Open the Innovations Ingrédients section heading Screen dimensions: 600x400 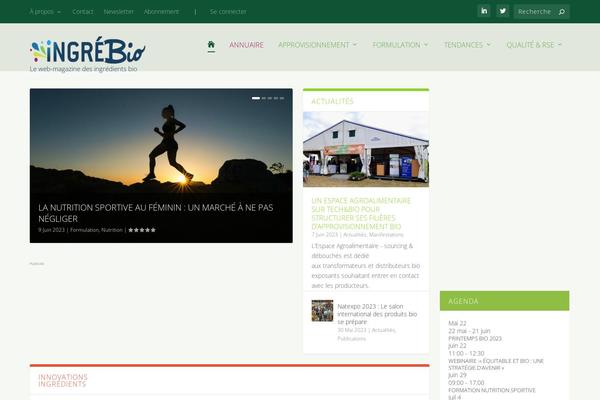click(x=63, y=380)
